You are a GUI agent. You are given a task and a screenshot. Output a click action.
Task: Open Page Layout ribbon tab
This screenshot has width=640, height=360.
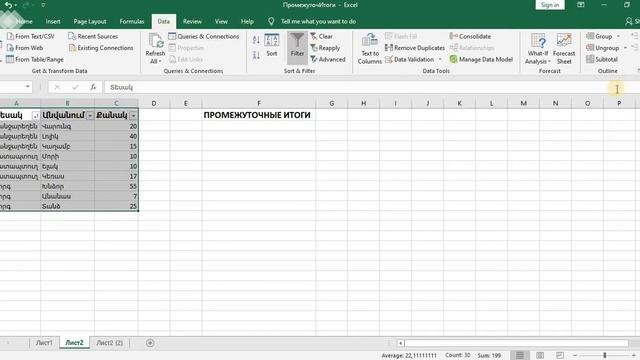tap(90, 21)
